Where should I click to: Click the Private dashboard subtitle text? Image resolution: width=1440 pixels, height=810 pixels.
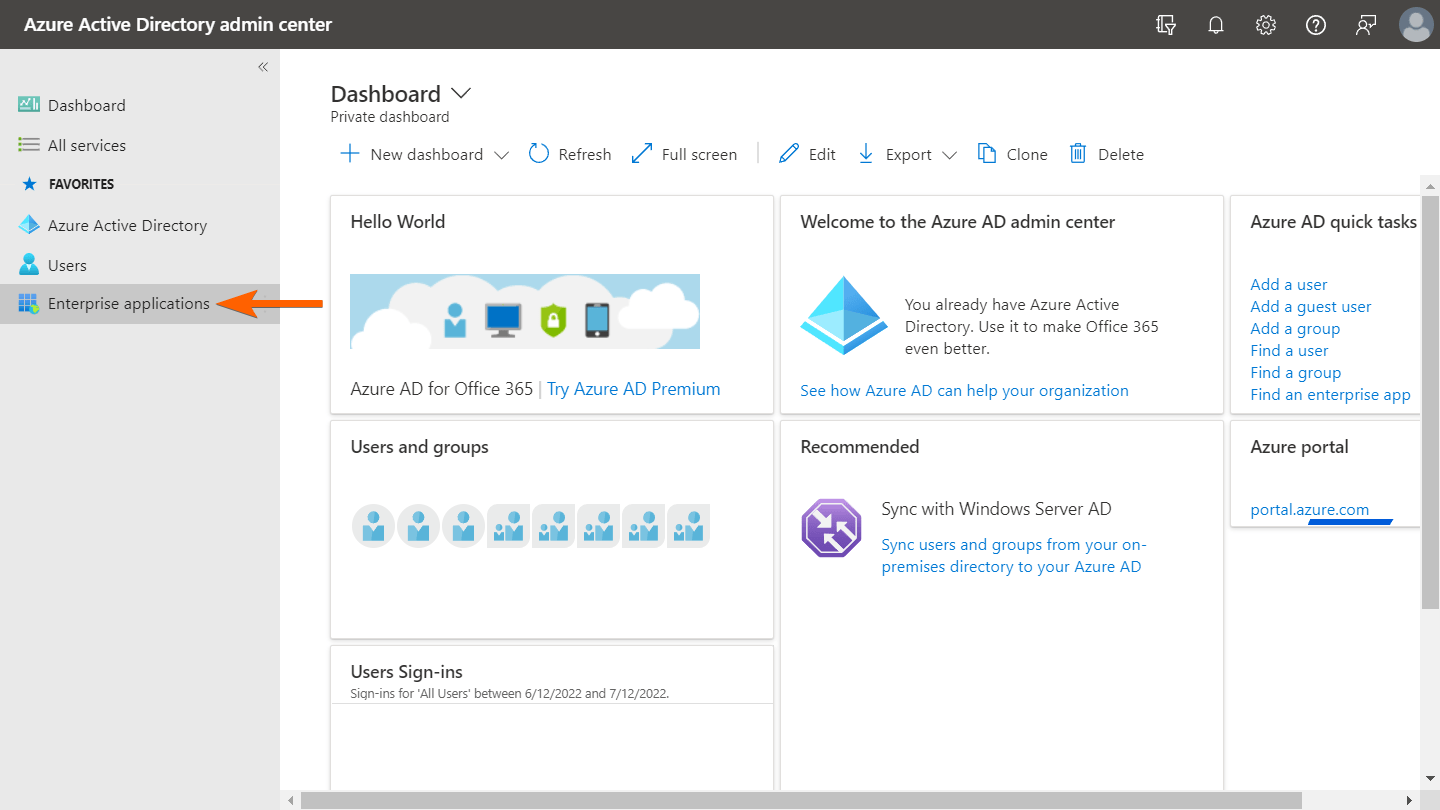(x=390, y=117)
